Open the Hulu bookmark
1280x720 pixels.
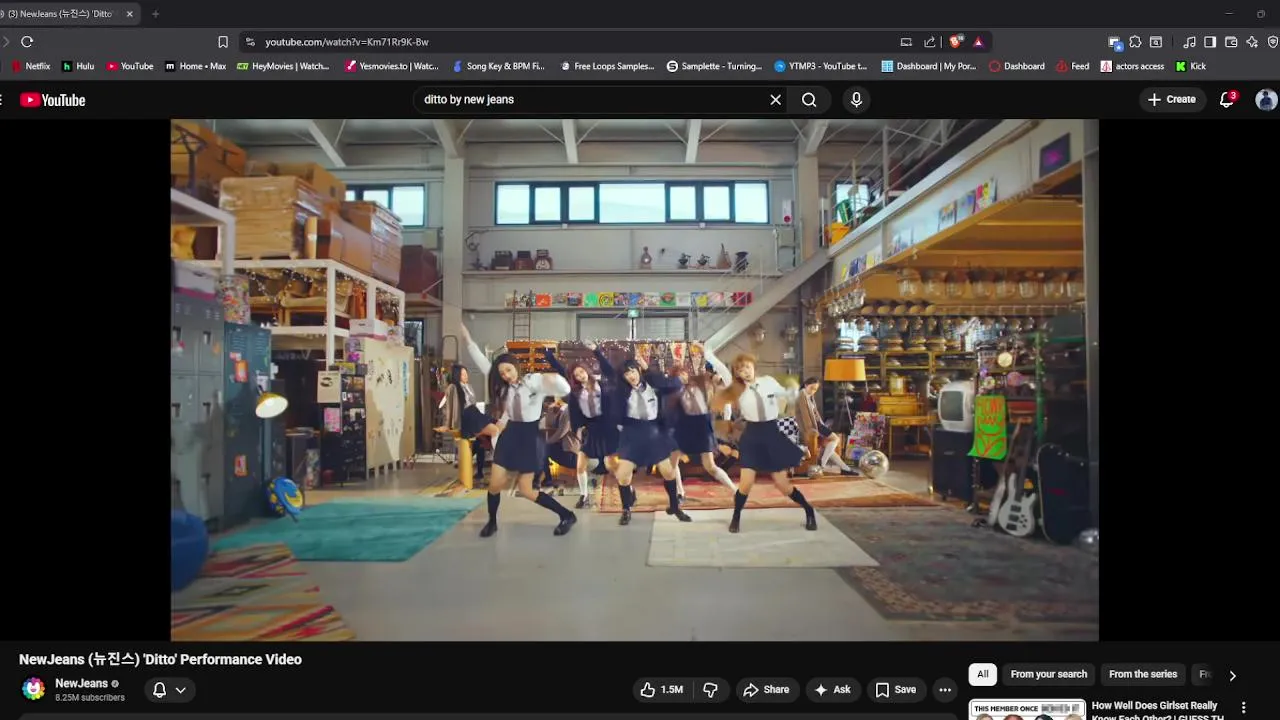click(x=78, y=66)
